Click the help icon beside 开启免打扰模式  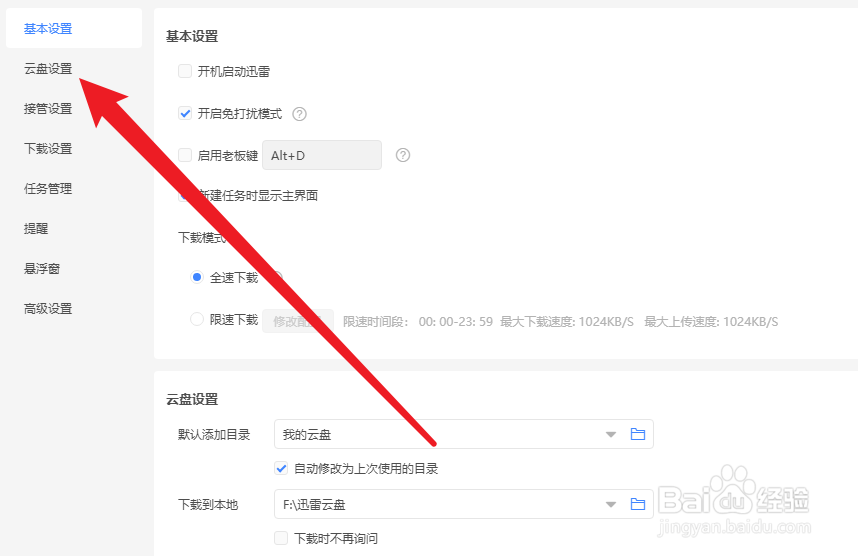point(299,114)
